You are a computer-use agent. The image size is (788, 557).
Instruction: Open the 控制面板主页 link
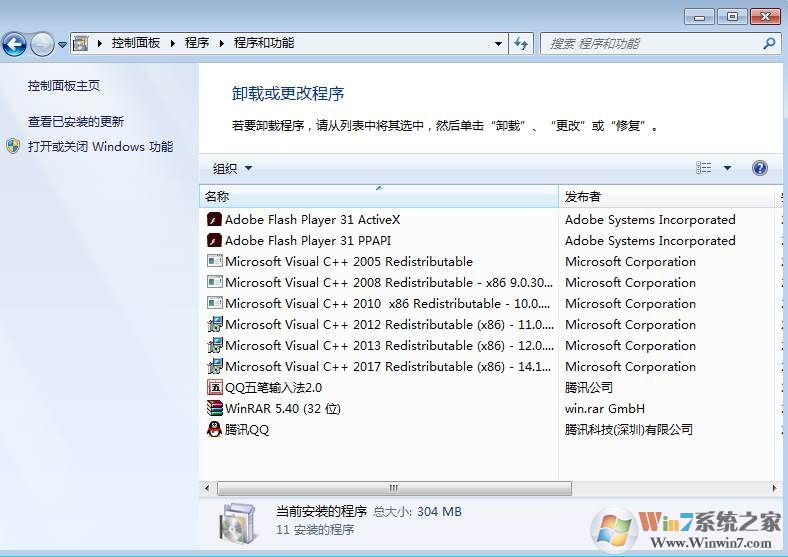click(x=64, y=86)
